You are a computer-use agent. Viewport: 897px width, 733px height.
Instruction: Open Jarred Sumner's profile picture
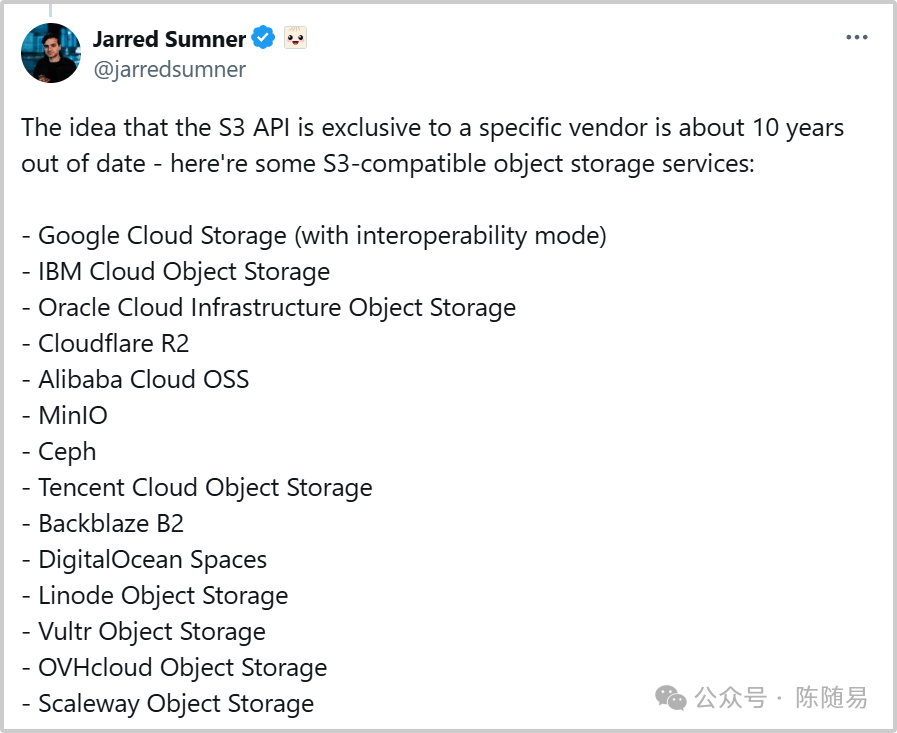pyautogui.click(x=51, y=53)
